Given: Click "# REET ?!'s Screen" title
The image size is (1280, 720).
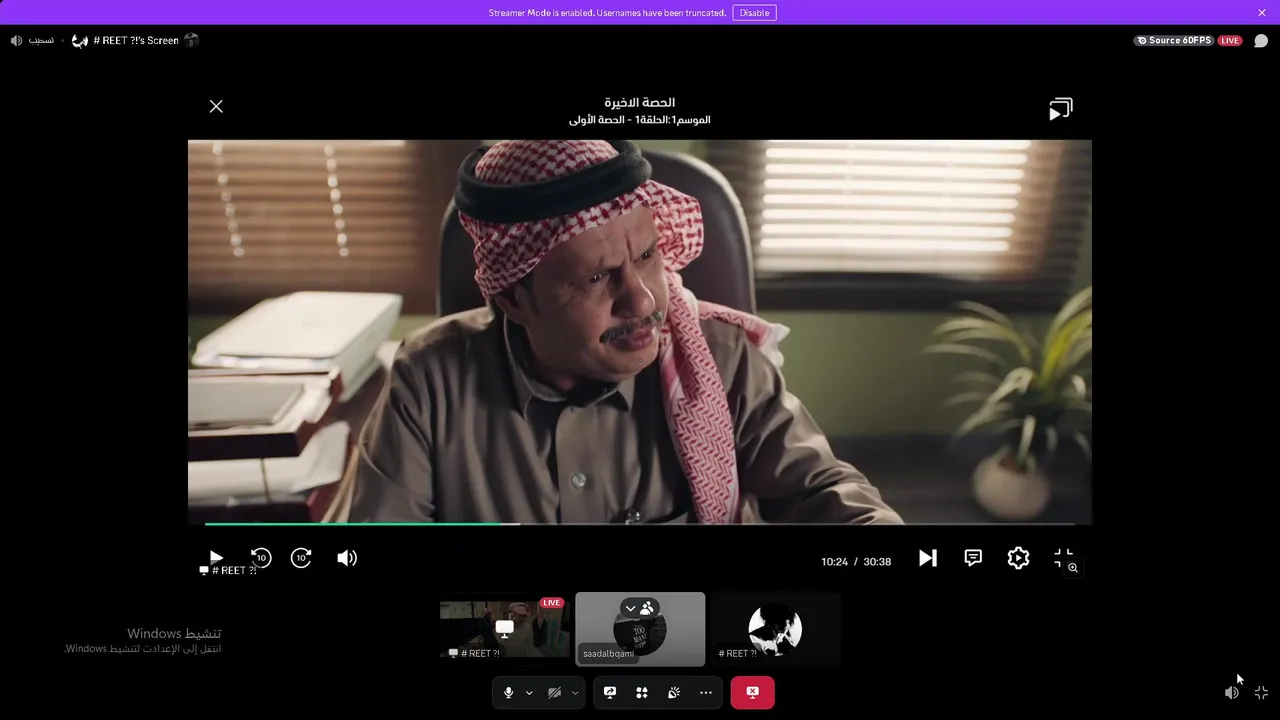Looking at the screenshot, I should click(x=135, y=41).
